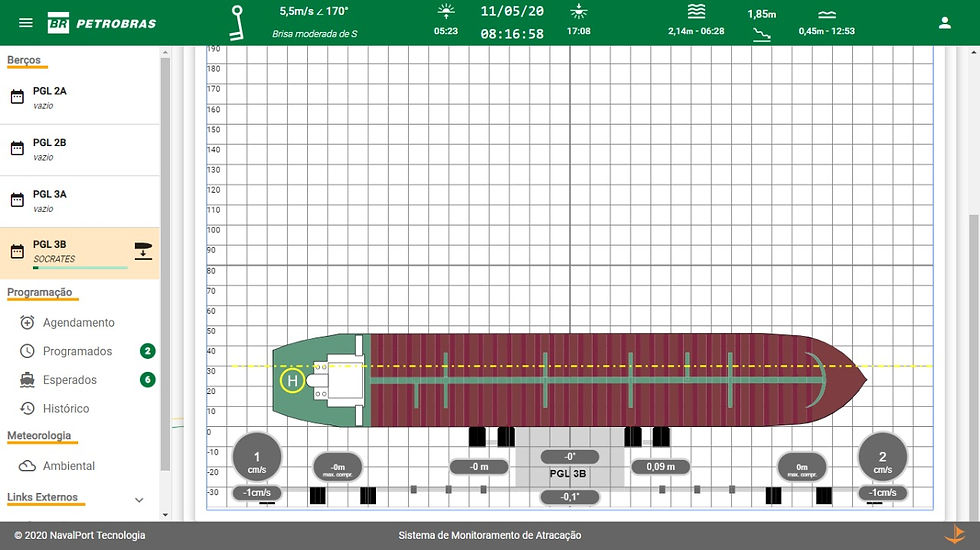Click the low tide icon above 0,45m
The image size is (980, 550).
click(x=826, y=14)
